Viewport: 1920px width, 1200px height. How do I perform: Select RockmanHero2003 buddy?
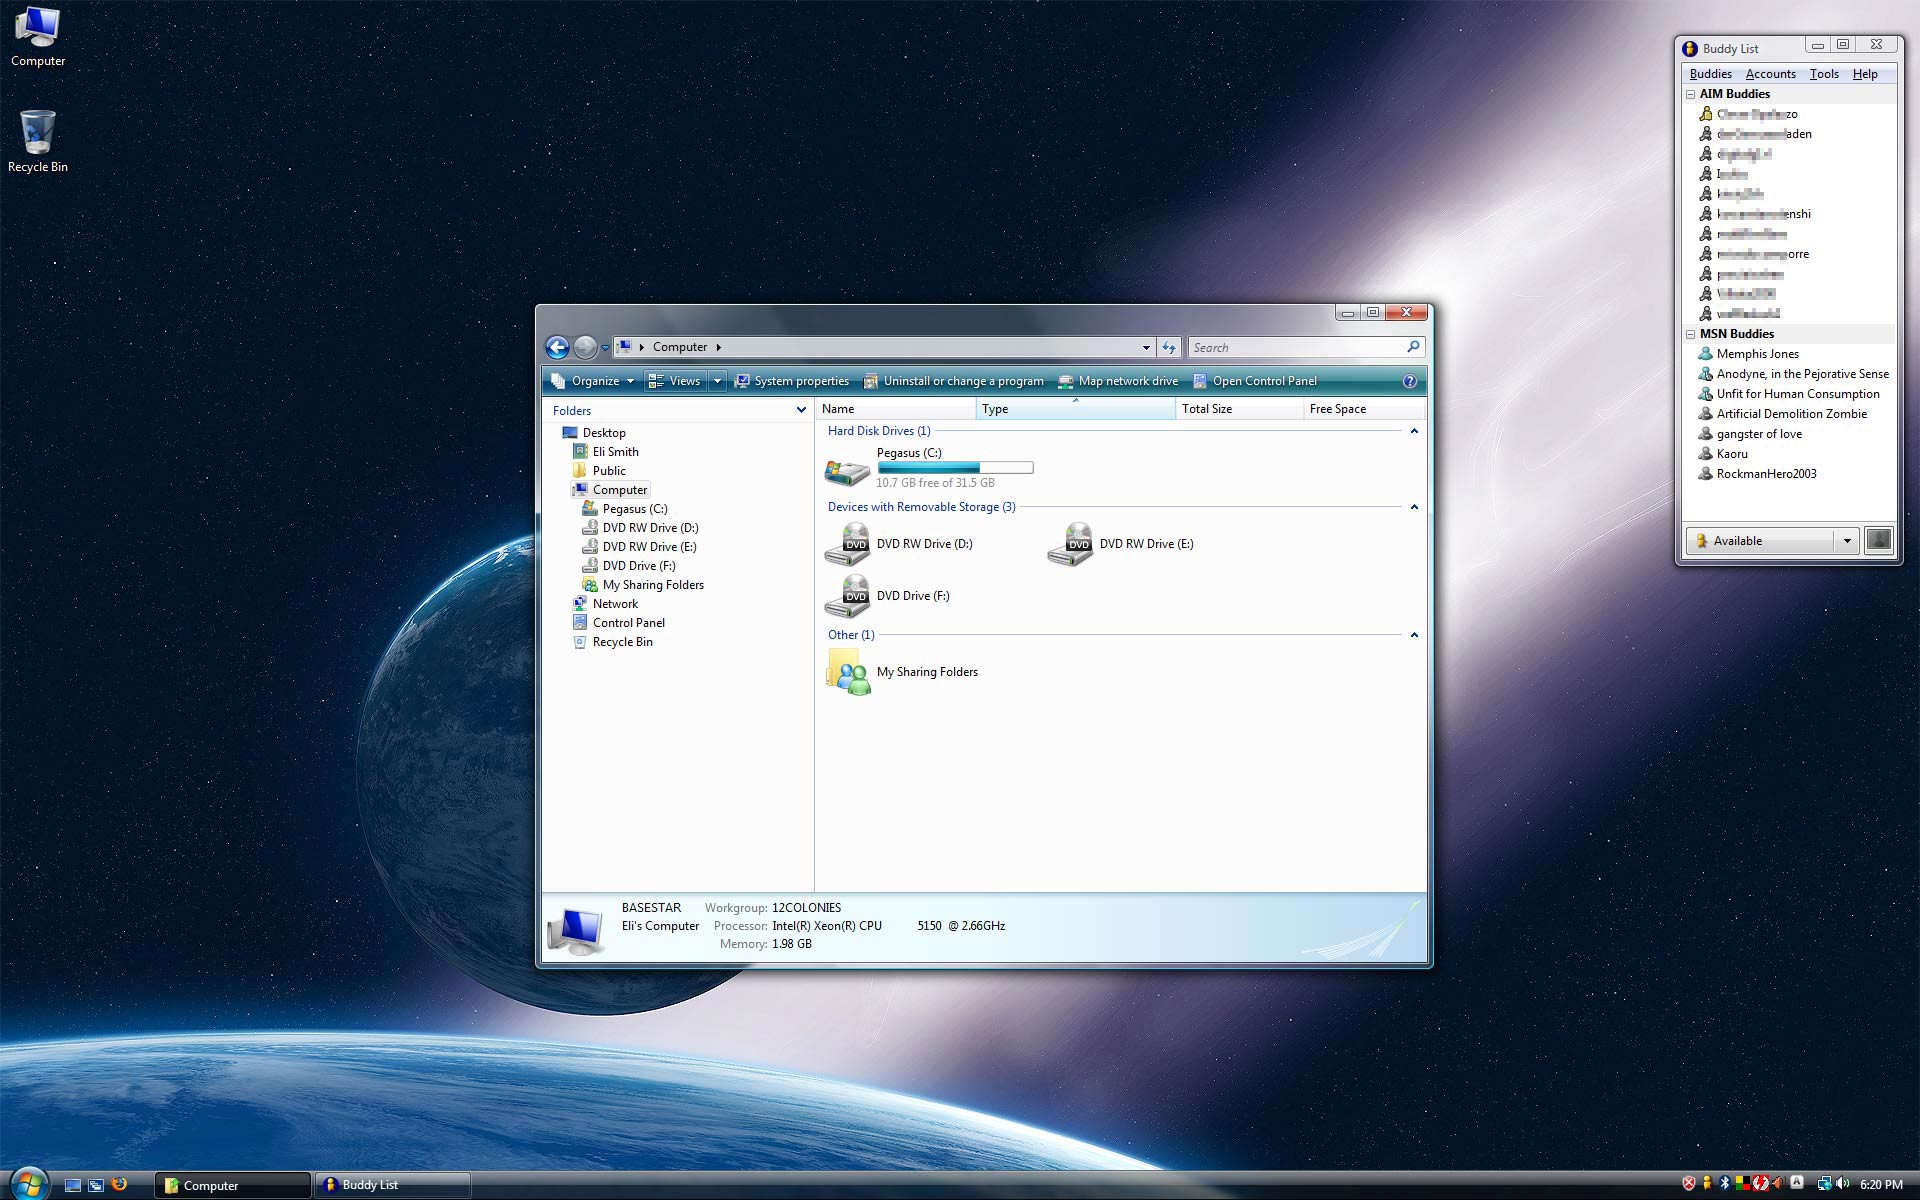click(x=1766, y=474)
